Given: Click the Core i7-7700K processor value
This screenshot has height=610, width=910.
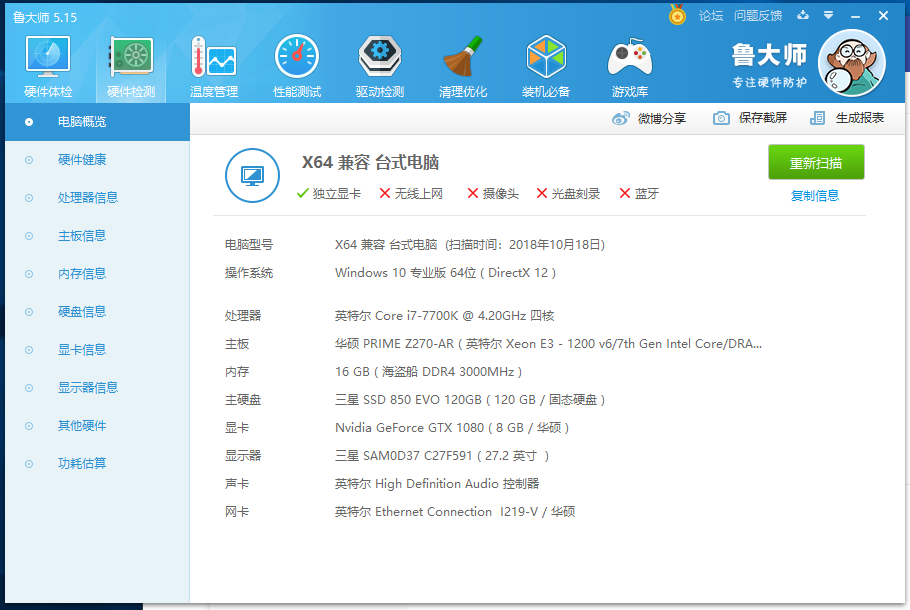Looking at the screenshot, I should 445,316.
